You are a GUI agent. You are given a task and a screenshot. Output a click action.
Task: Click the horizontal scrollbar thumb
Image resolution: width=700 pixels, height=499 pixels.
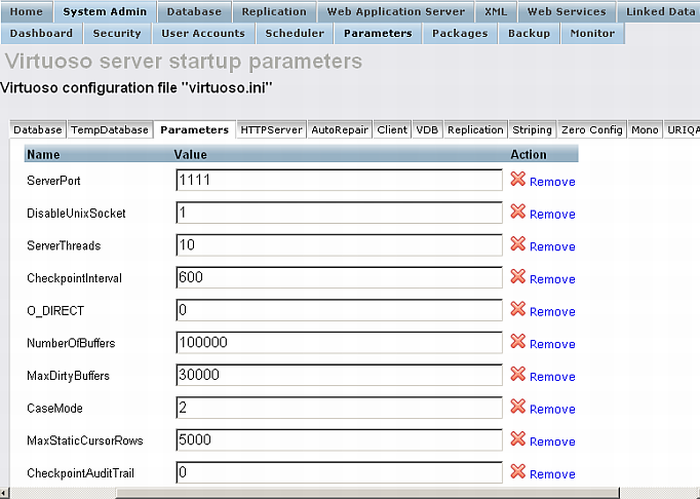coord(368,493)
